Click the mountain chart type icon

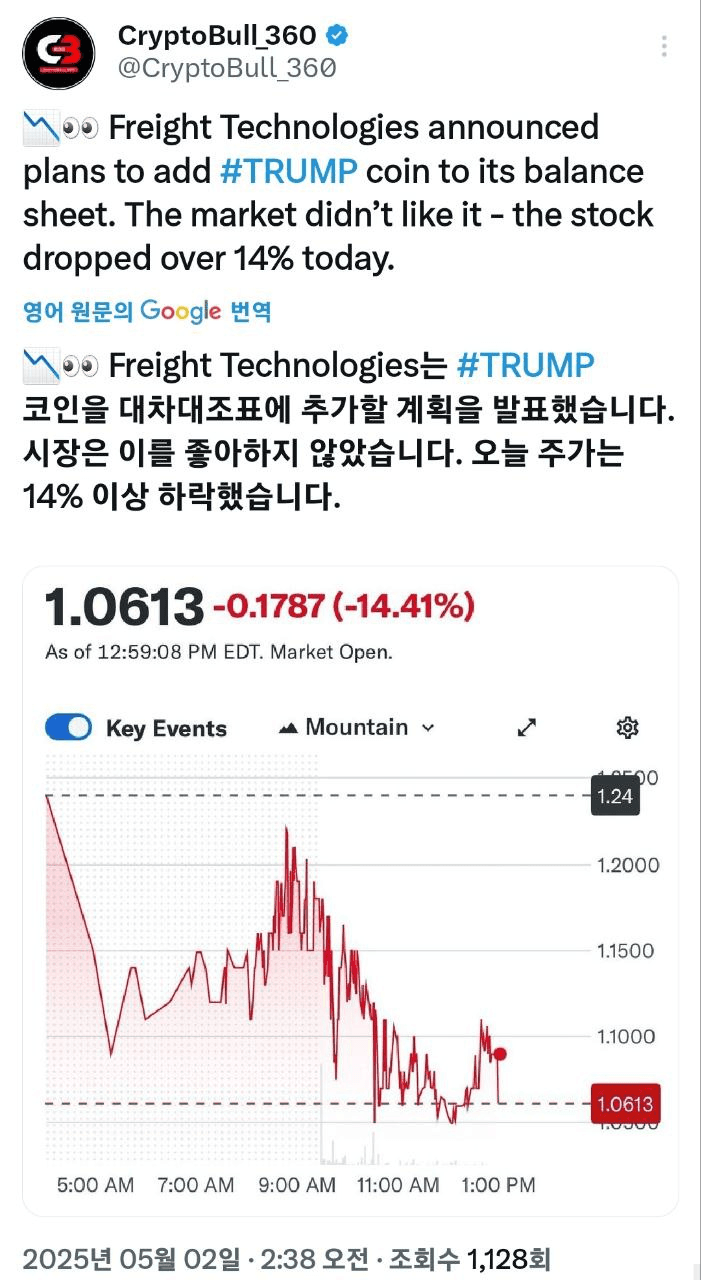point(289,728)
